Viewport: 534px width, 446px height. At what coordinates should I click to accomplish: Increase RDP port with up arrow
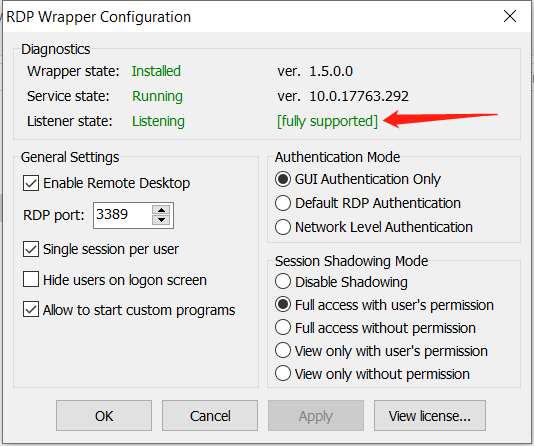pos(161,210)
